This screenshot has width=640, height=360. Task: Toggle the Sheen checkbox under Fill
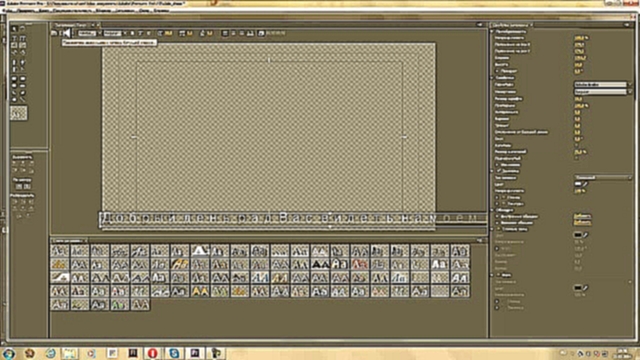point(504,198)
